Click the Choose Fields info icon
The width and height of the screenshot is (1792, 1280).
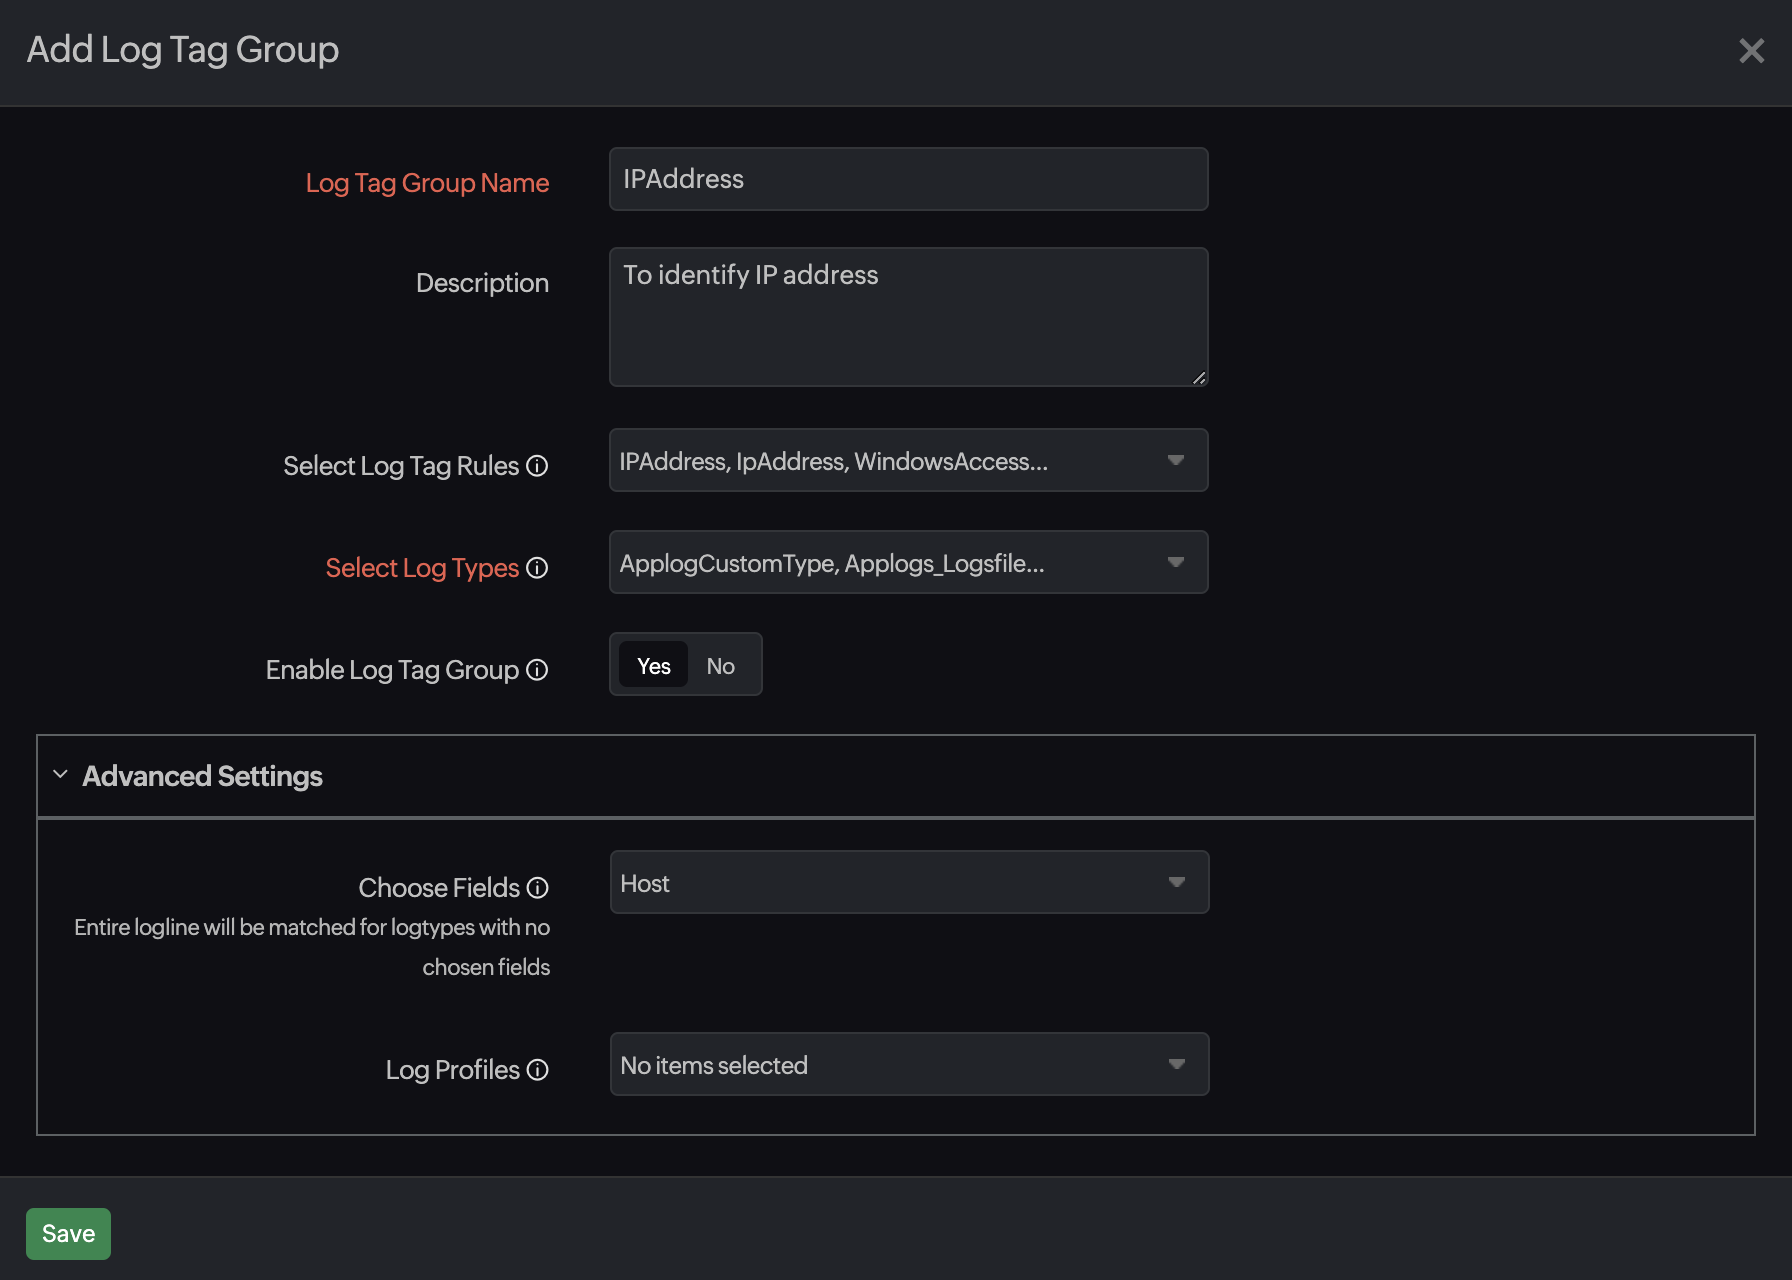tap(539, 888)
